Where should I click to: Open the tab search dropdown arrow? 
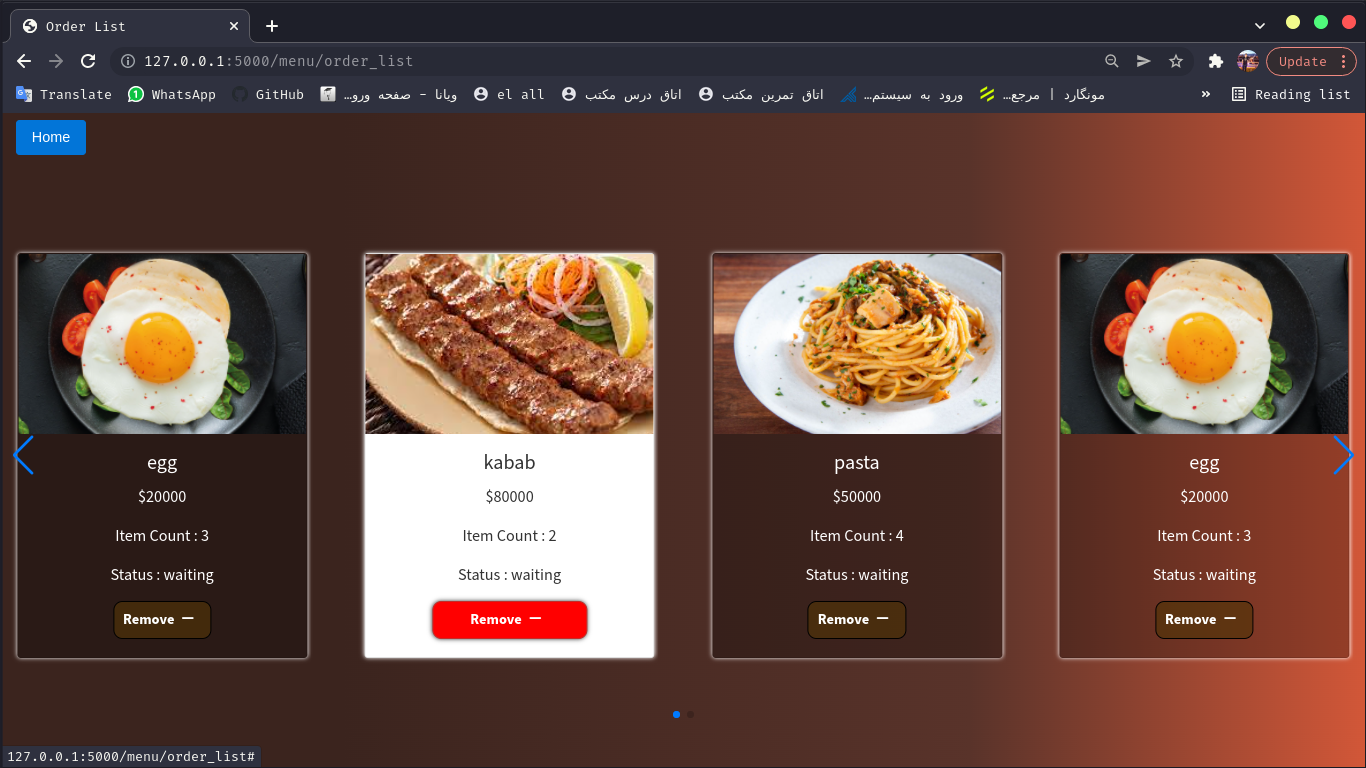tap(1259, 24)
